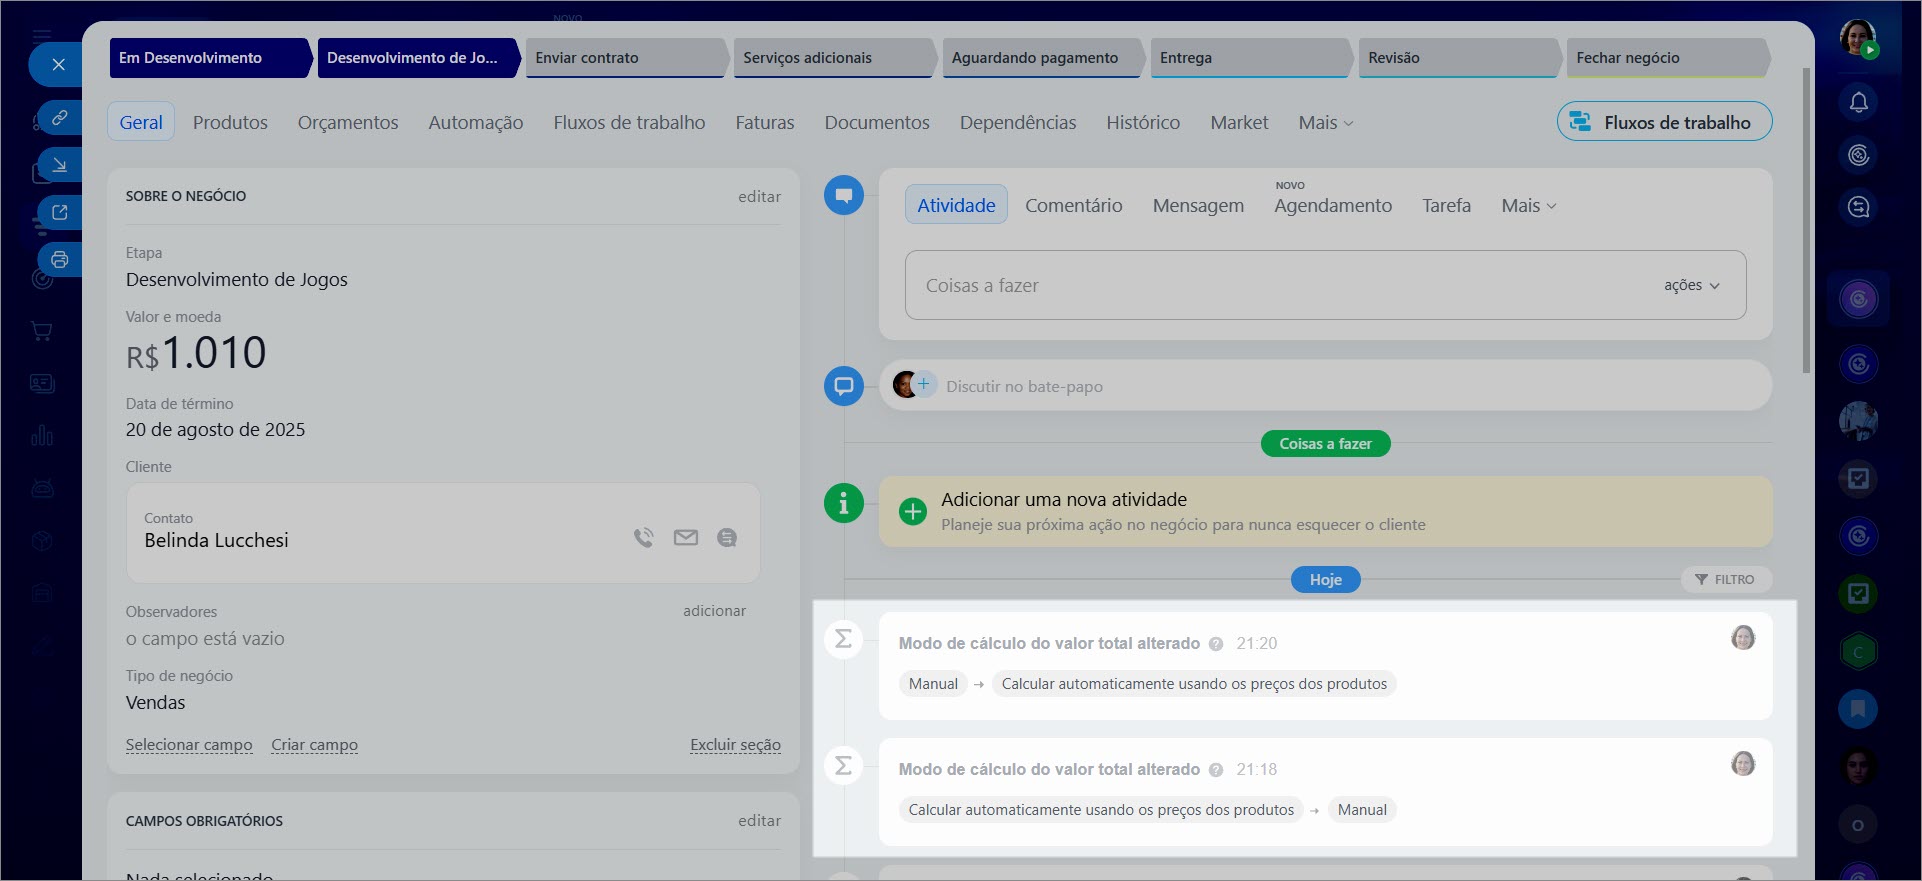Open the FILTRO timeline filter
Viewport: 1922px width, 881px height.
coord(1725,580)
